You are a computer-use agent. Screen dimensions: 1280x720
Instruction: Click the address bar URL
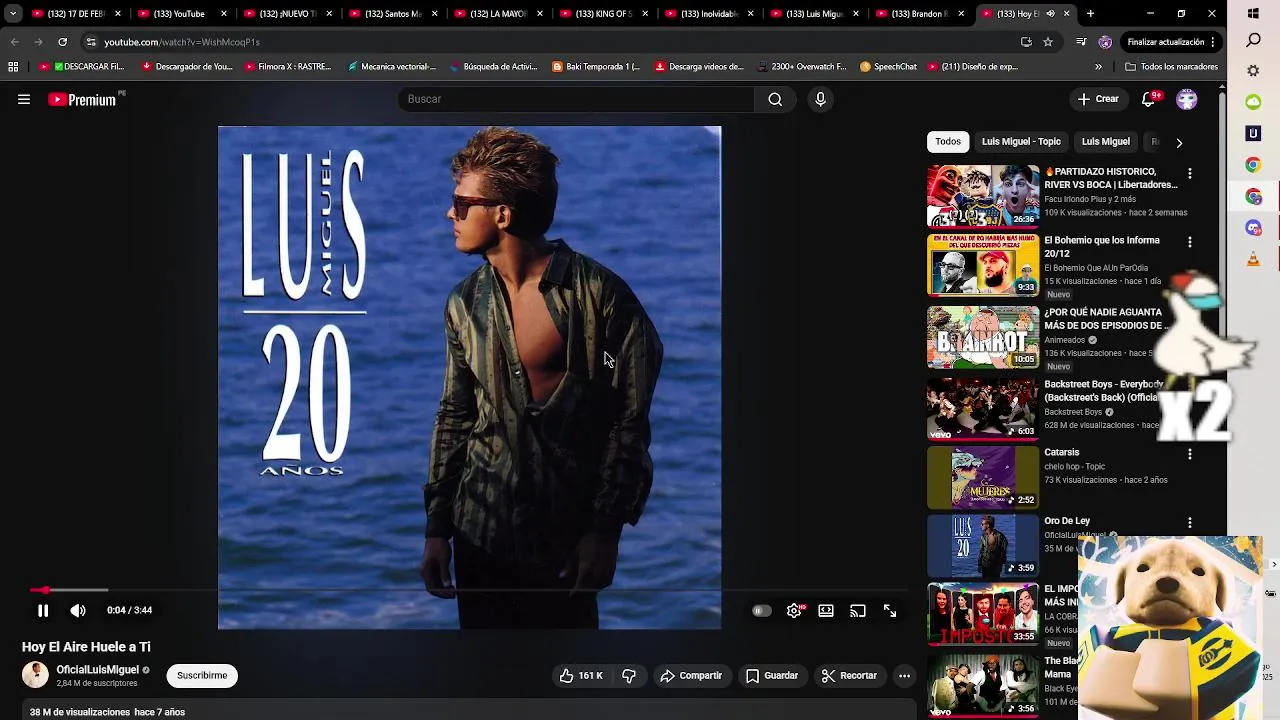tap(182, 42)
